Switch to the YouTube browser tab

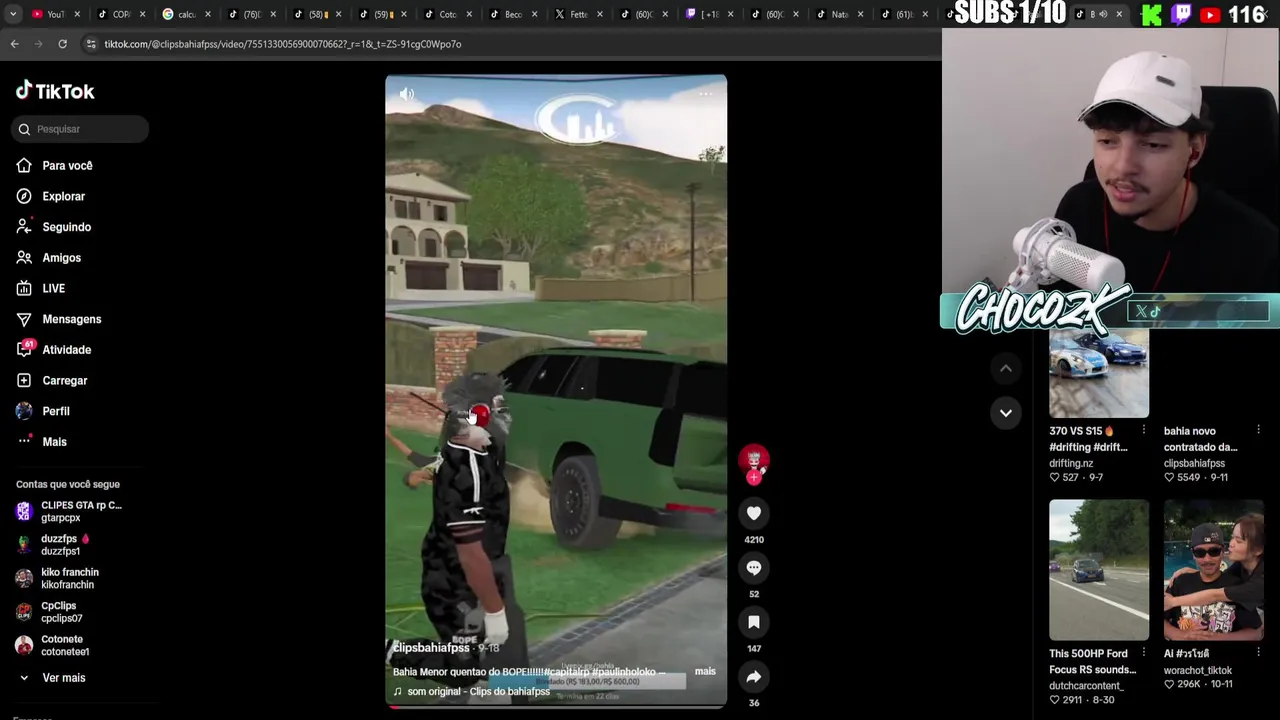click(55, 14)
